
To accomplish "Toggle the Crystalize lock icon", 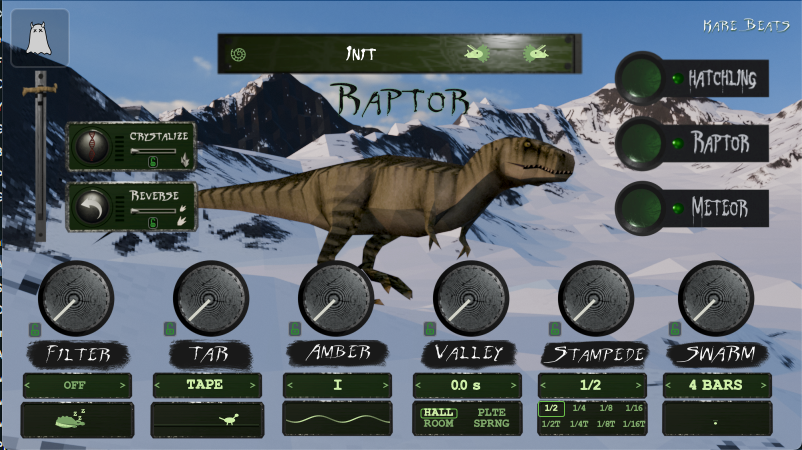I will coord(152,162).
